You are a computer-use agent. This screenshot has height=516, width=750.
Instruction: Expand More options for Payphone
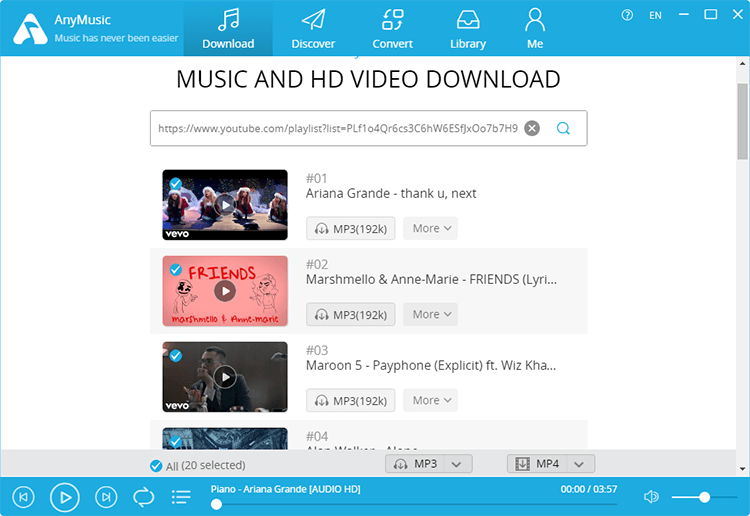[x=430, y=400]
